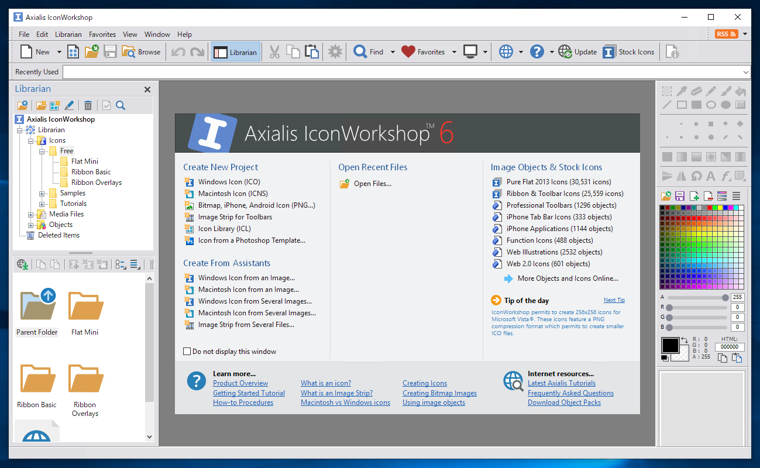
Task: Click the Ribbon Overlays folder thumbnail
Action: pyautogui.click(x=85, y=390)
